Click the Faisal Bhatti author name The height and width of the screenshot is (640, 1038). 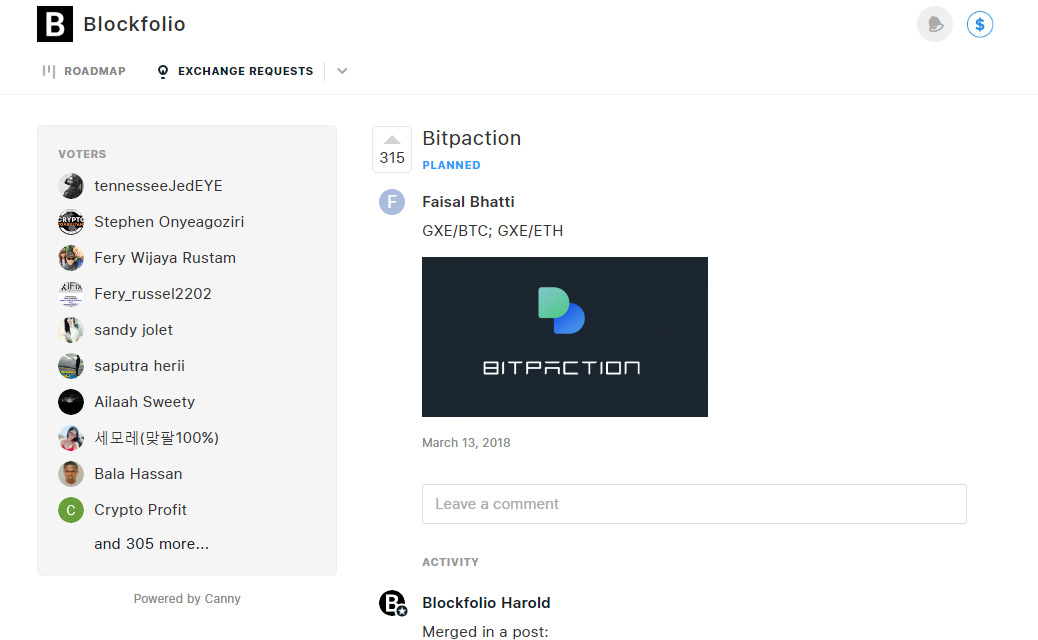[x=469, y=202]
